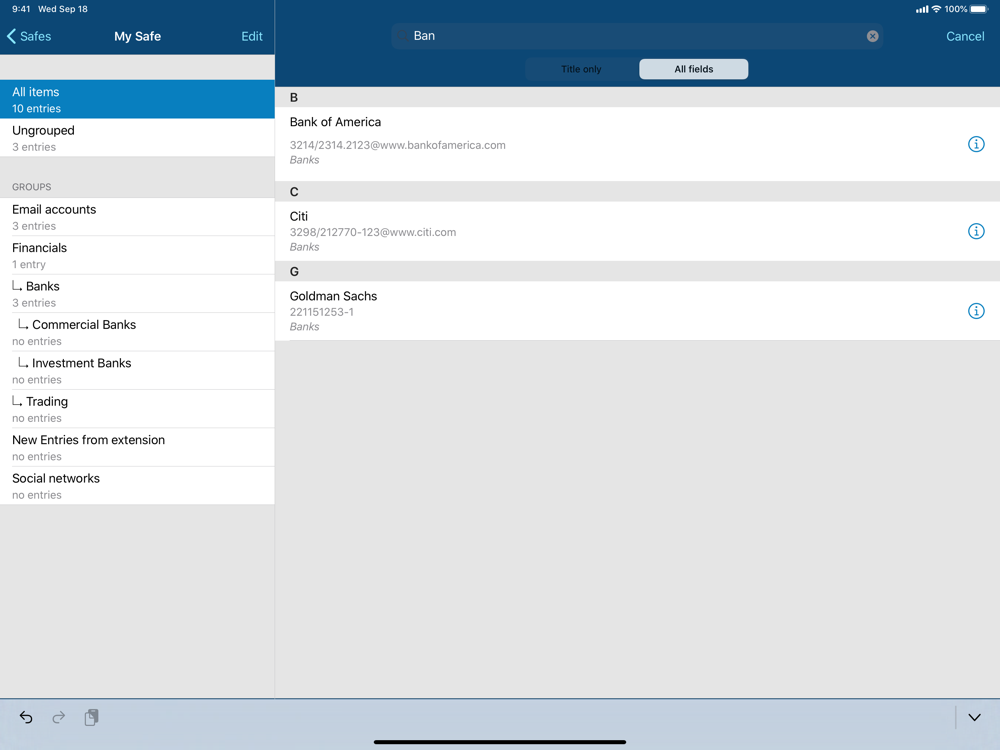Tap the iPad home indicator bar

tap(500, 742)
